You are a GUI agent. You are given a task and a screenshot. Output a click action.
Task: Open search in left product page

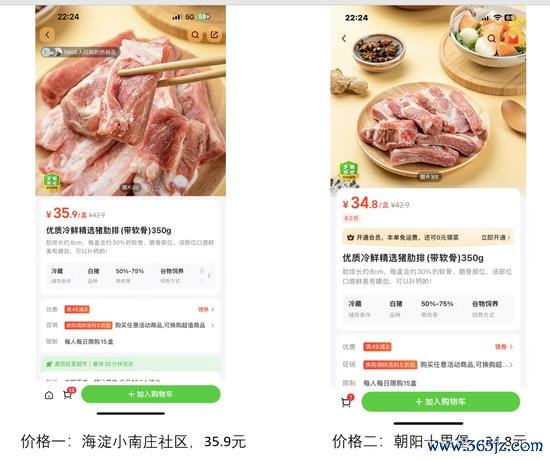click(195, 35)
